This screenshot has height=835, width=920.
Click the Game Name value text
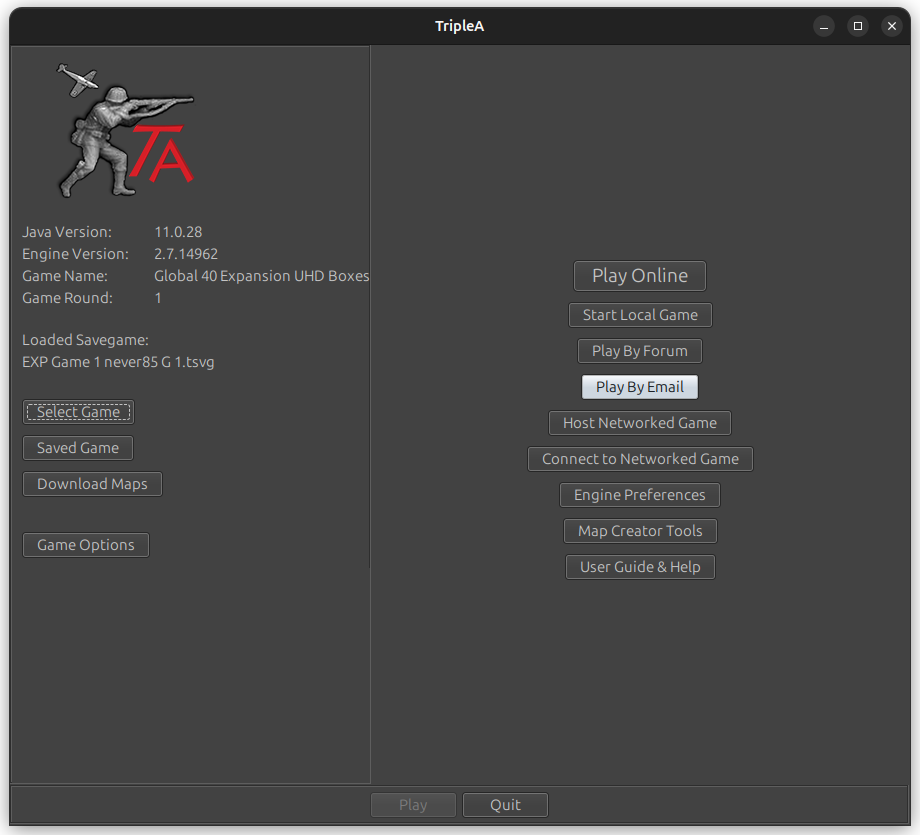[x=261, y=275]
